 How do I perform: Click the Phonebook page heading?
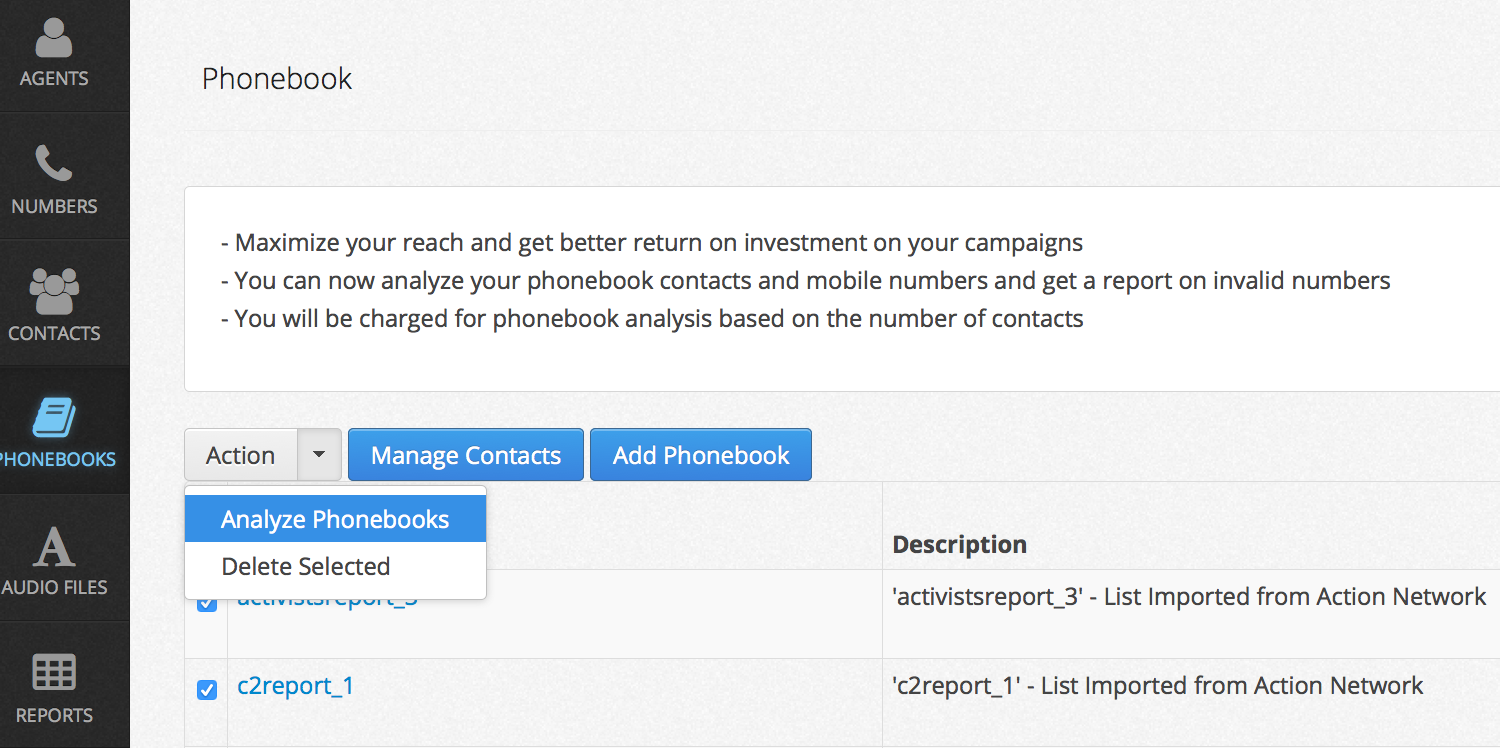[277, 79]
